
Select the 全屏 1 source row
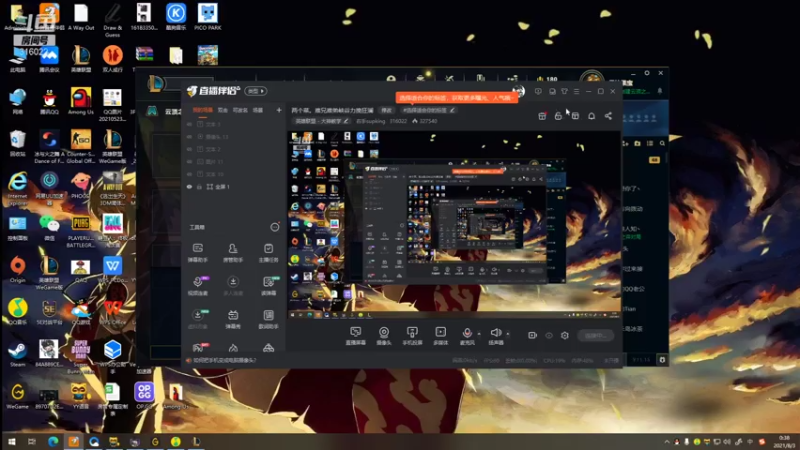[234, 187]
